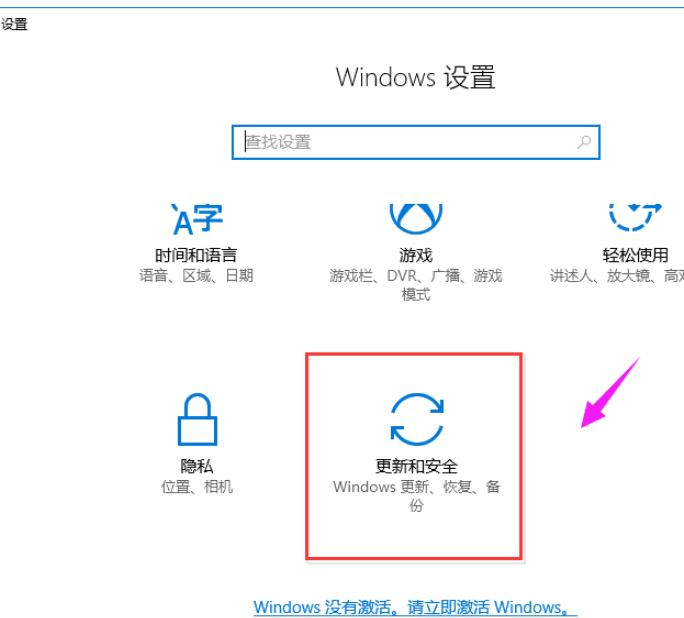The image size is (684, 618).
Task: Open the Windows 没有激活 activation link
Action: (415, 607)
